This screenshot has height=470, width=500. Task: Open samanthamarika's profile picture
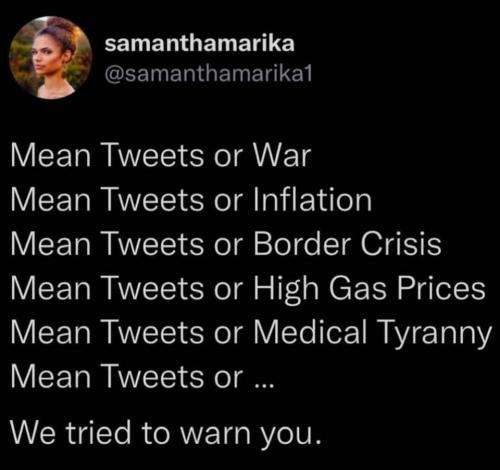click(50, 57)
